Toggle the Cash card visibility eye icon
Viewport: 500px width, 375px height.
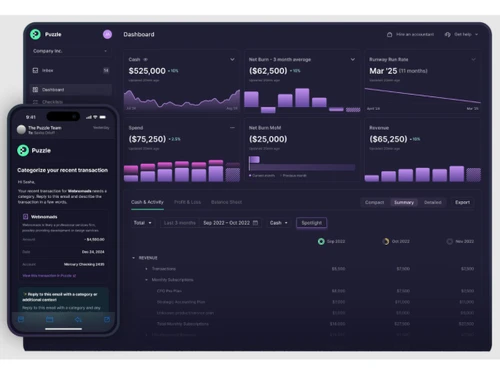pyautogui.click(x=145, y=60)
